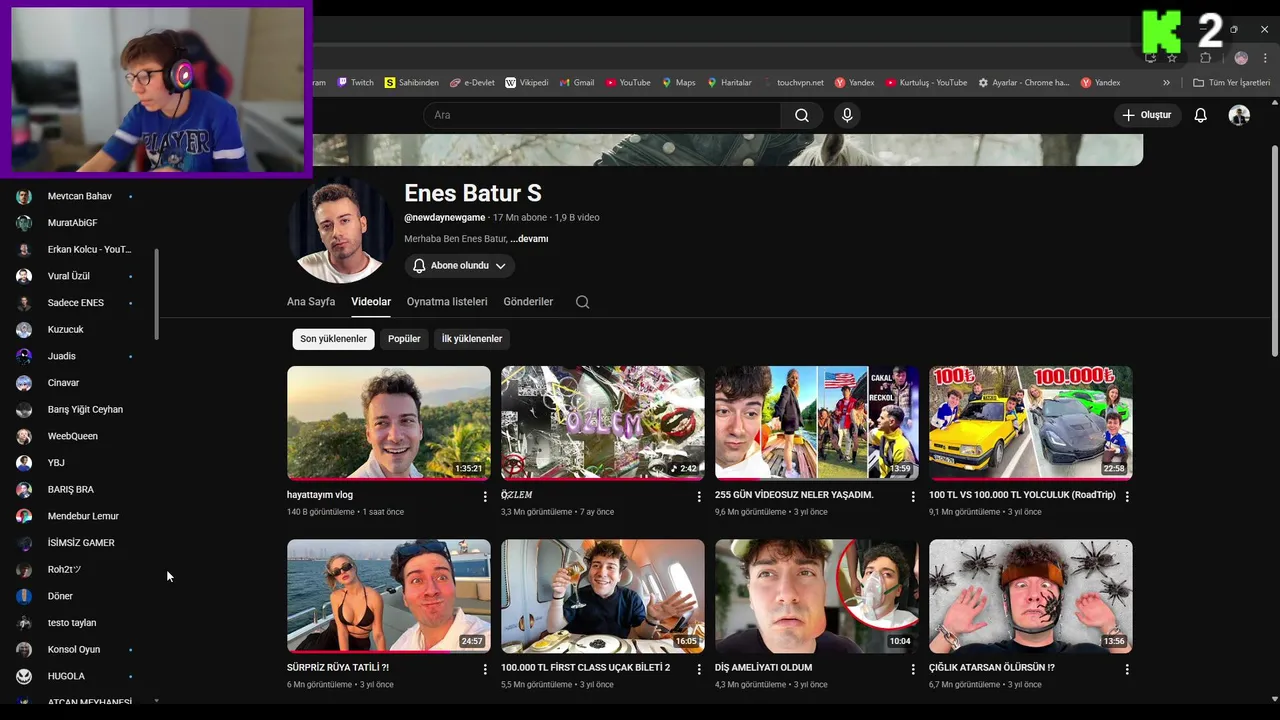
Task: Open Konsol Oyun channel in sidebar
Action: (75, 650)
